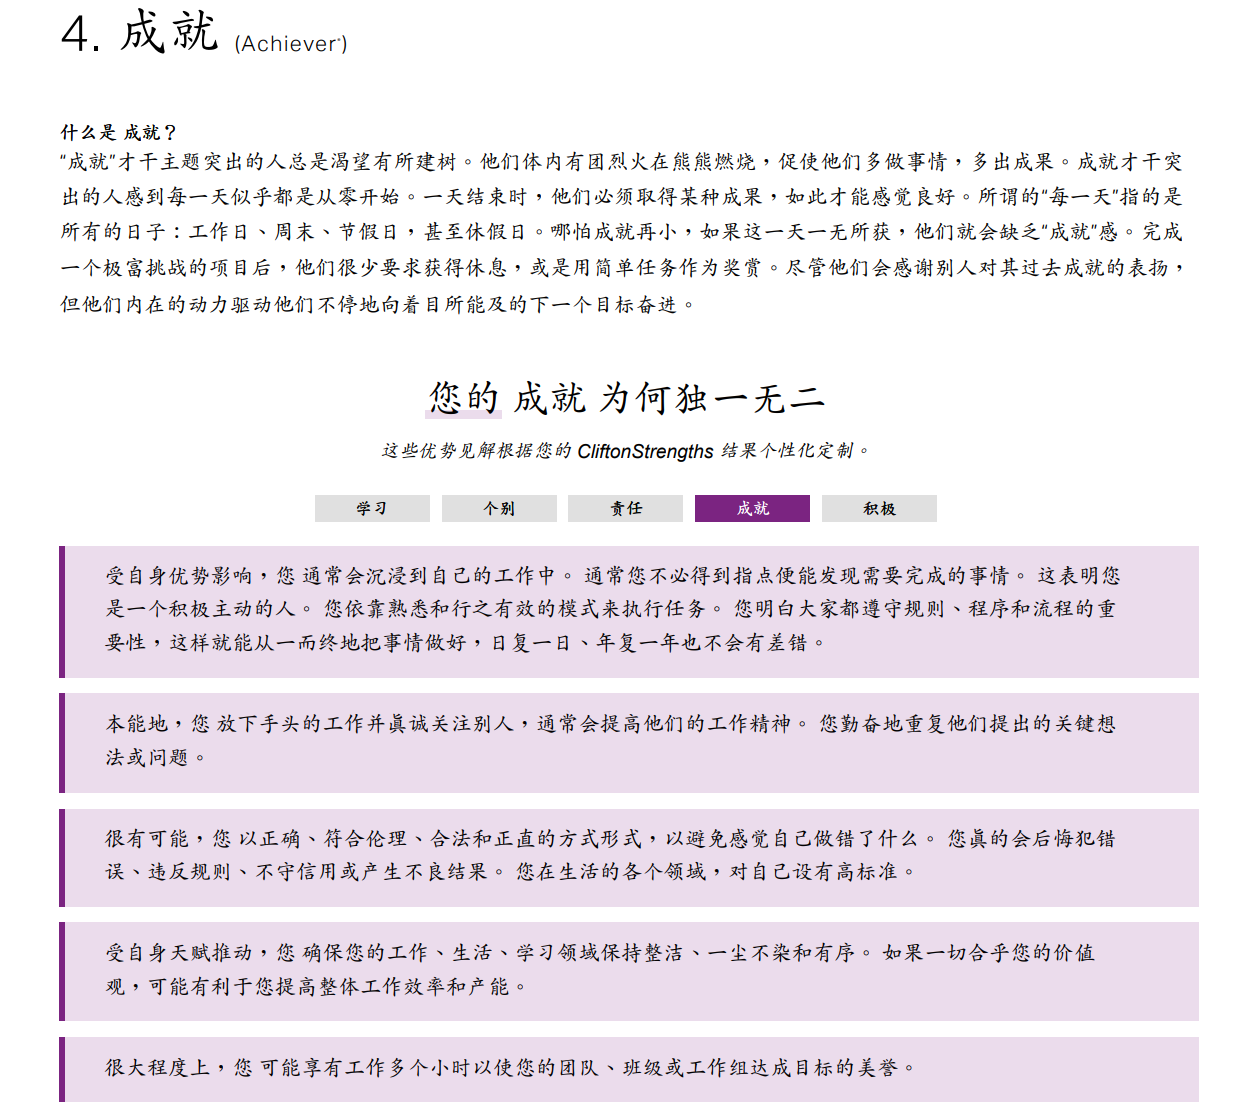
Task: Select the insight box starting with 本能地
Action: 628,741
